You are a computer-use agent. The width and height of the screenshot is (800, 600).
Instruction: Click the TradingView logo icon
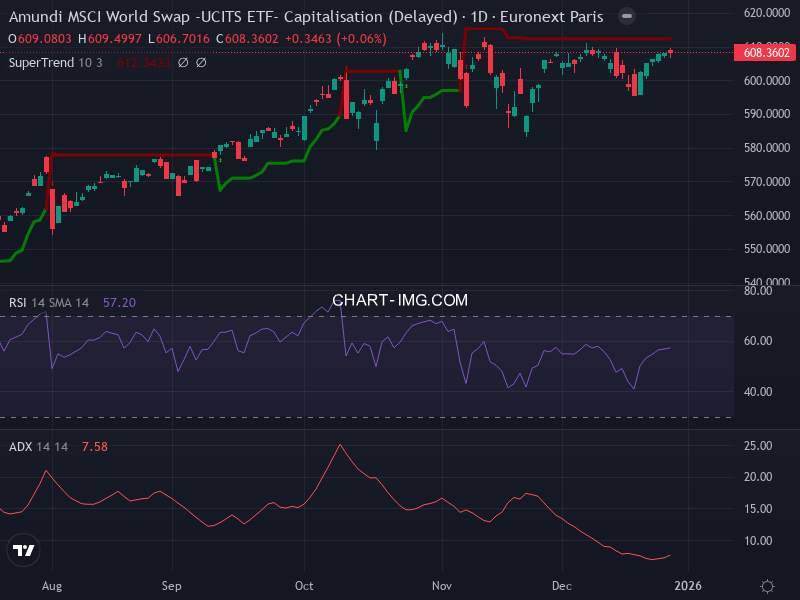[23, 550]
